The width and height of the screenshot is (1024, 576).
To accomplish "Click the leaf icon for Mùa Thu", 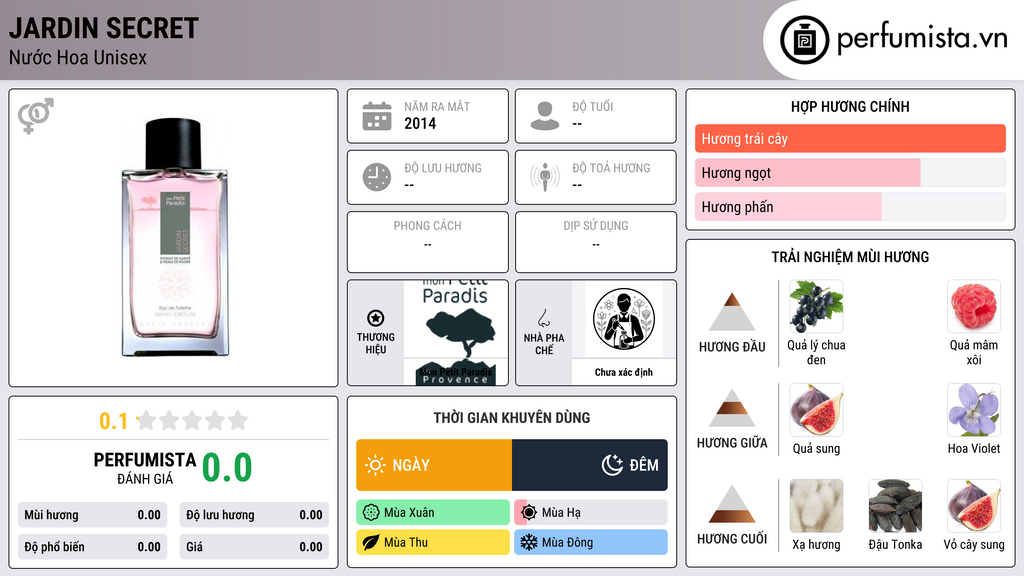I will click(371, 542).
